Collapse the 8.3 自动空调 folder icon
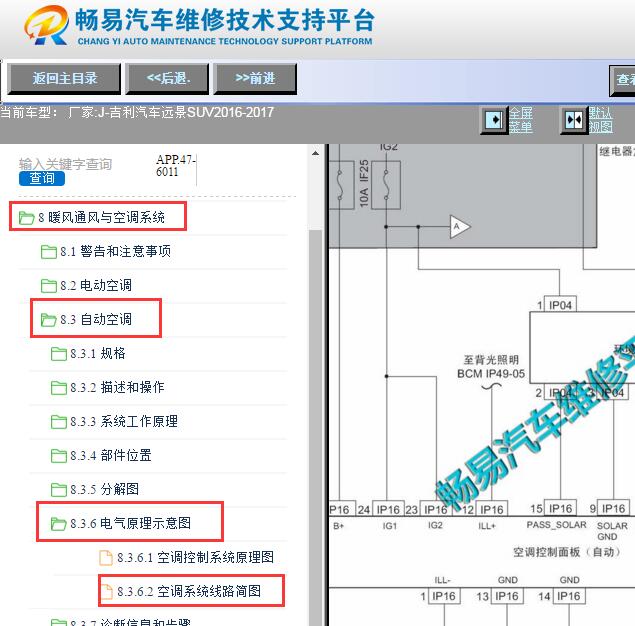 pyautogui.click(x=49, y=320)
